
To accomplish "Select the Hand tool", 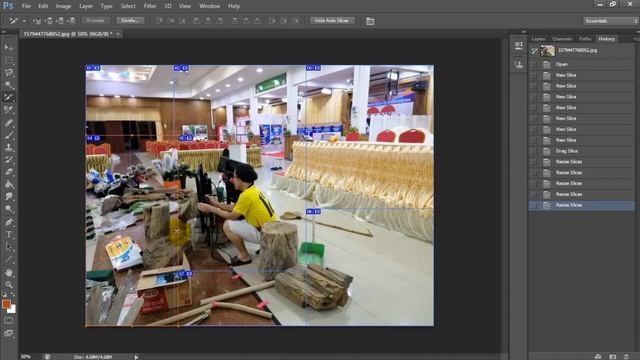I will (x=9, y=273).
